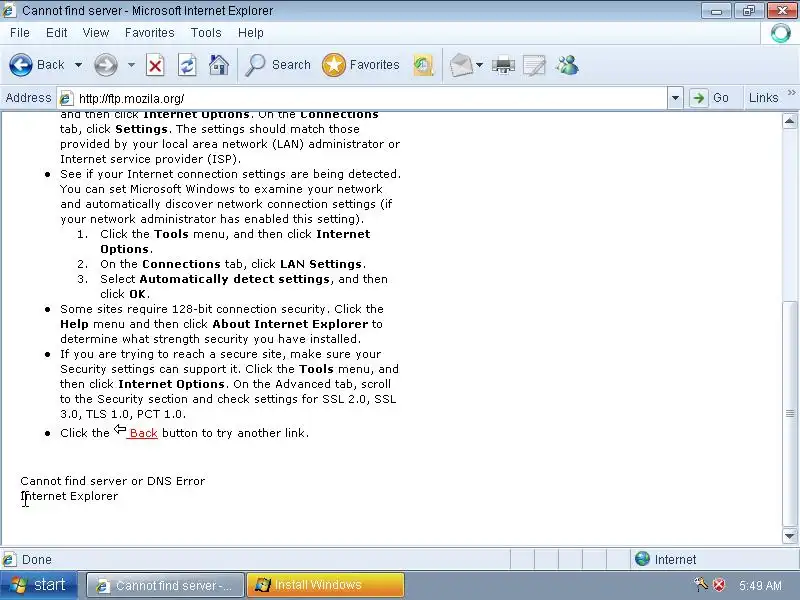
Task: Open the File menu
Action: (20, 33)
